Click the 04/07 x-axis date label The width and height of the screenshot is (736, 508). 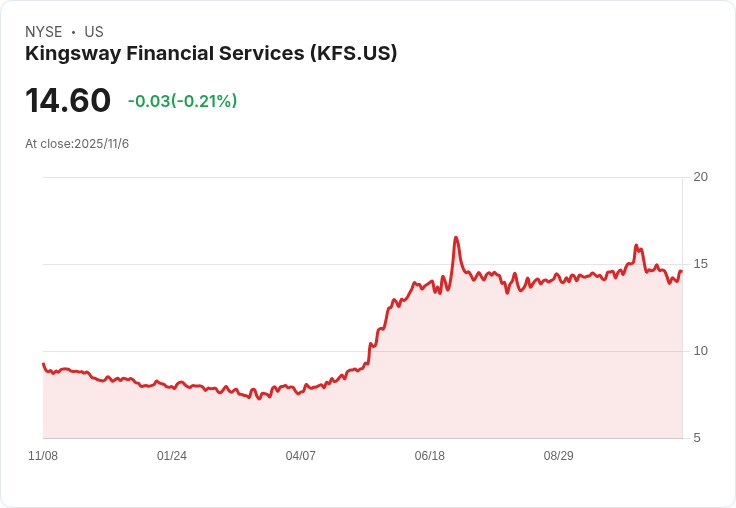pos(300,455)
